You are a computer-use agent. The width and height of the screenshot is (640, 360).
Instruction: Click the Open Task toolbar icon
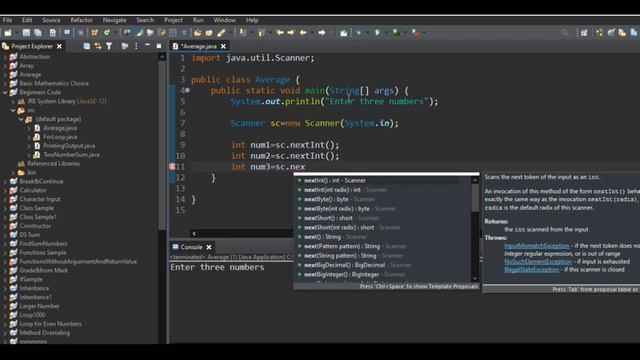tap(209, 33)
